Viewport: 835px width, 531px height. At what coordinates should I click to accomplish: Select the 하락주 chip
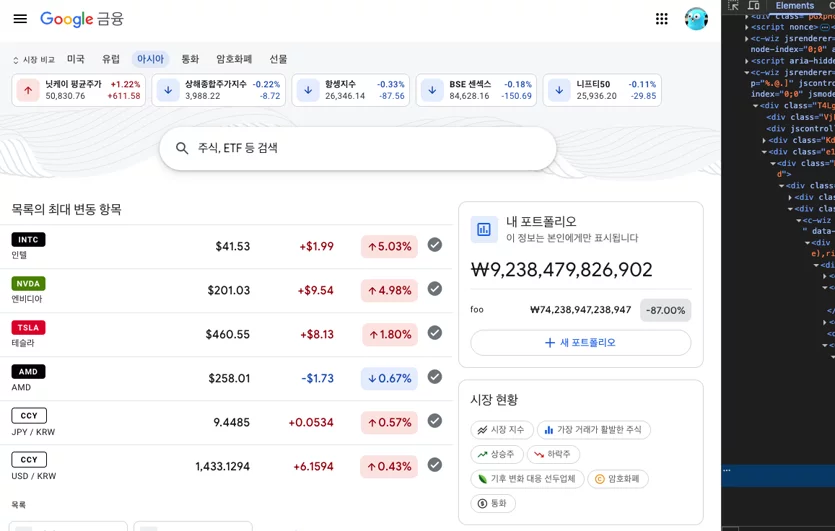pyautogui.click(x=553, y=454)
